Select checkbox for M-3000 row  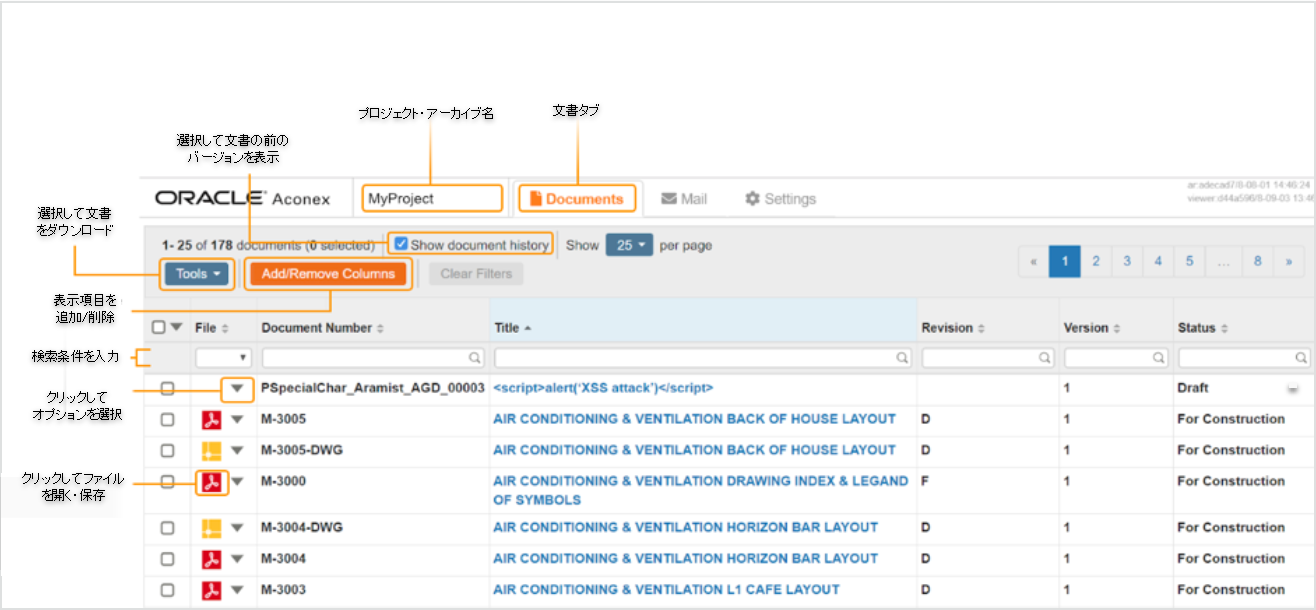pyautogui.click(x=167, y=481)
